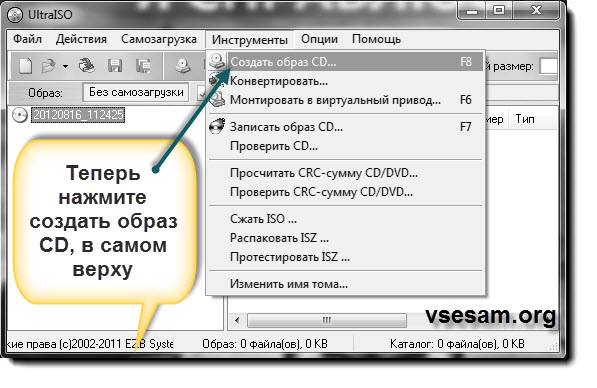Choose Изменить имя тома... entry

[x=346, y=284]
